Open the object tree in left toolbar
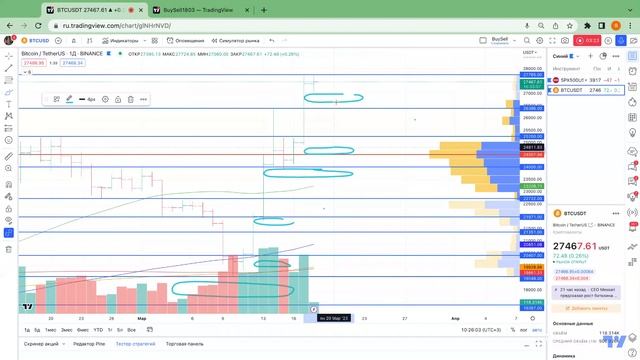This screenshot has width=640, height=360. pos(9,233)
